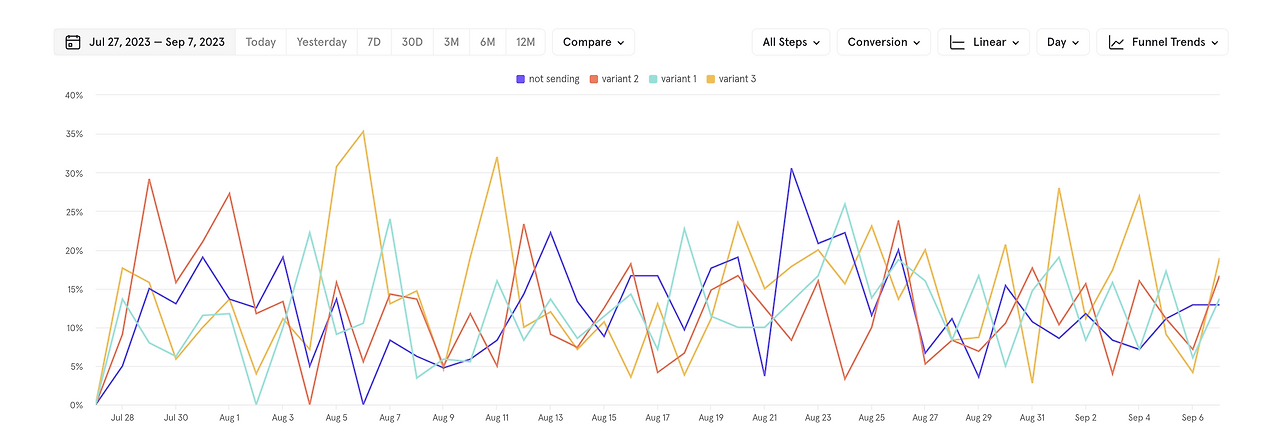1280x443 pixels.
Task: Toggle the 'variant 1' legend series
Action: [672, 79]
